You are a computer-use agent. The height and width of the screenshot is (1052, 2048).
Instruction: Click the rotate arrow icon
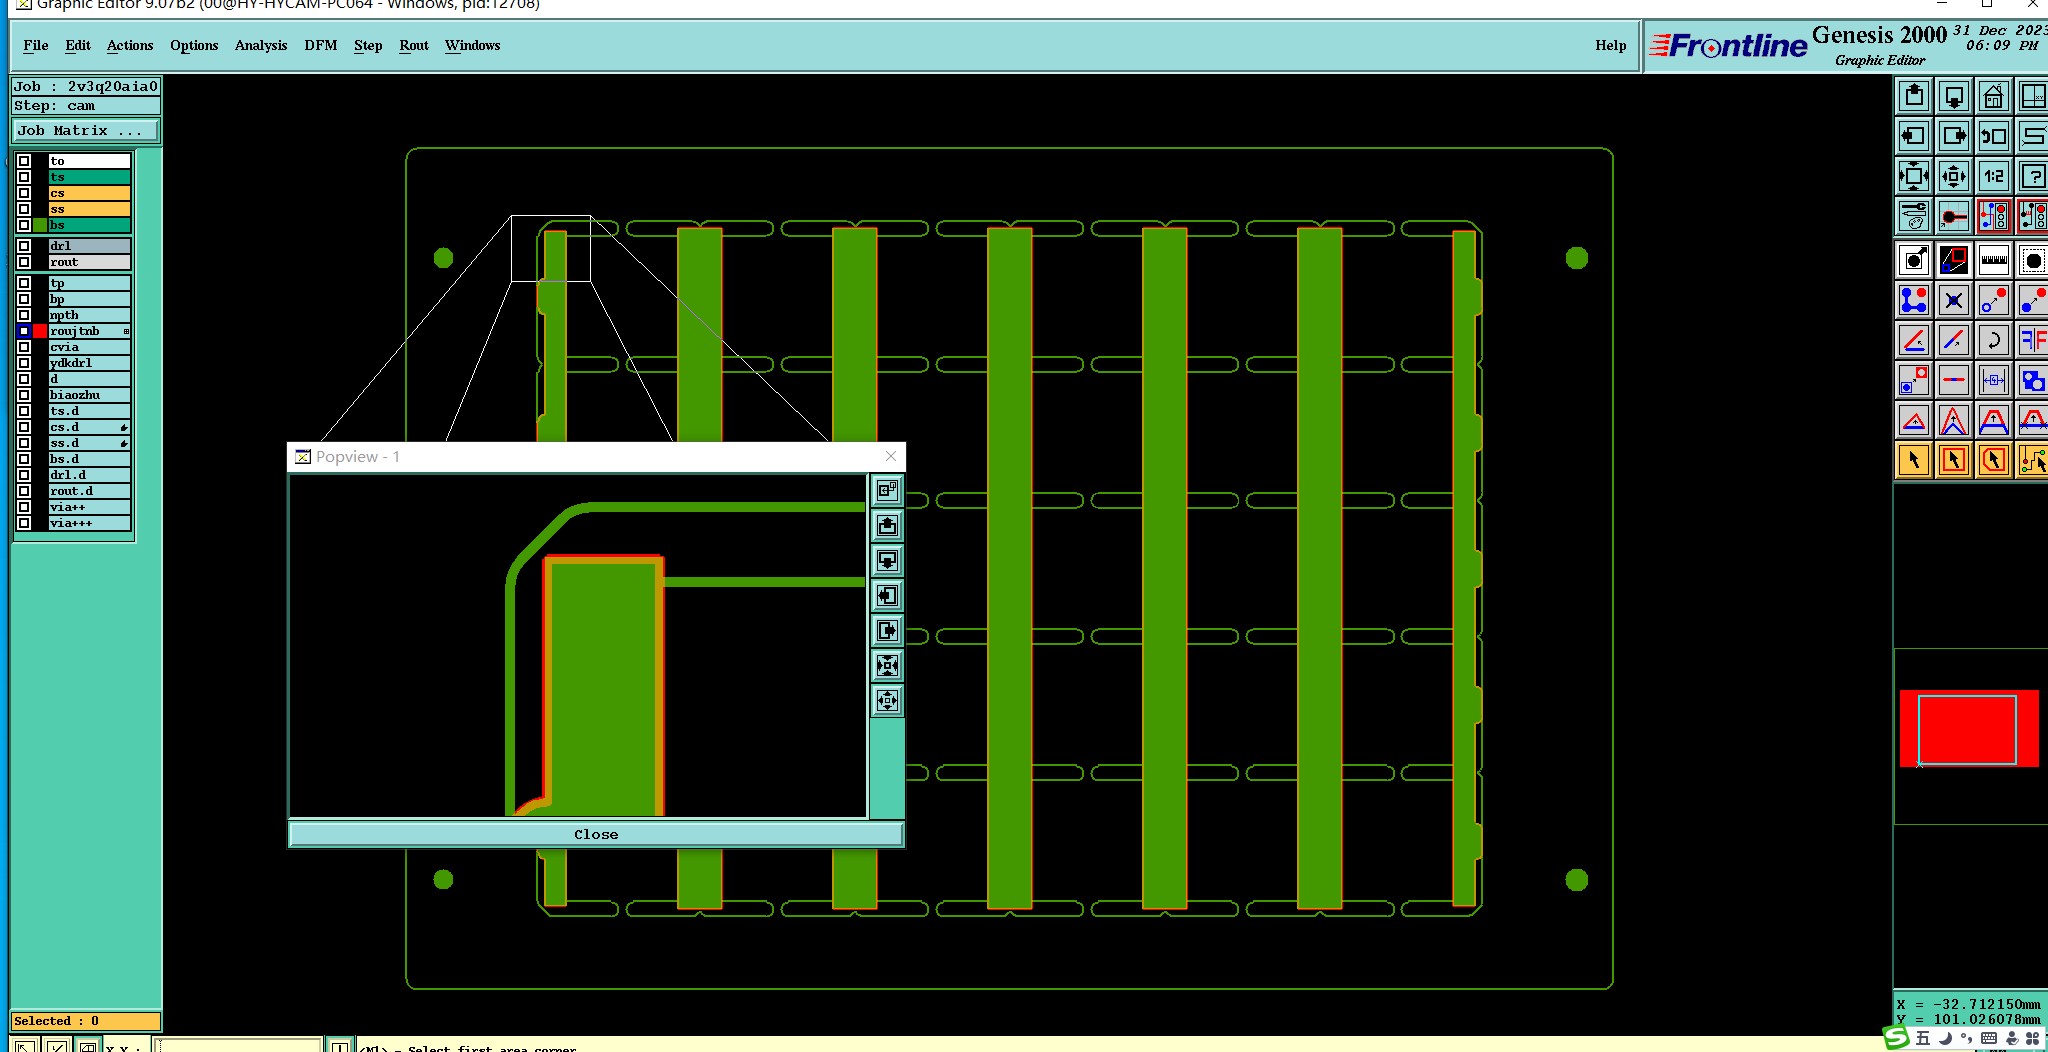1994,340
